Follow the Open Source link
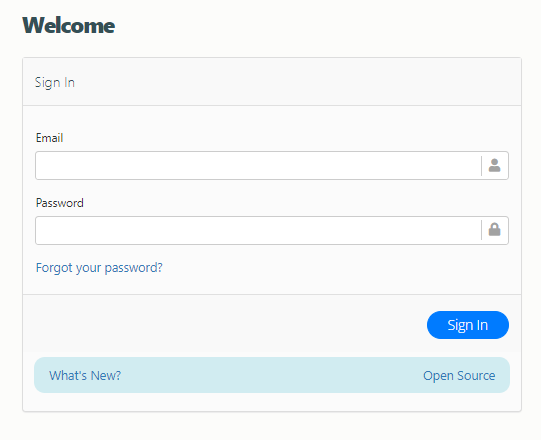 pyautogui.click(x=459, y=375)
